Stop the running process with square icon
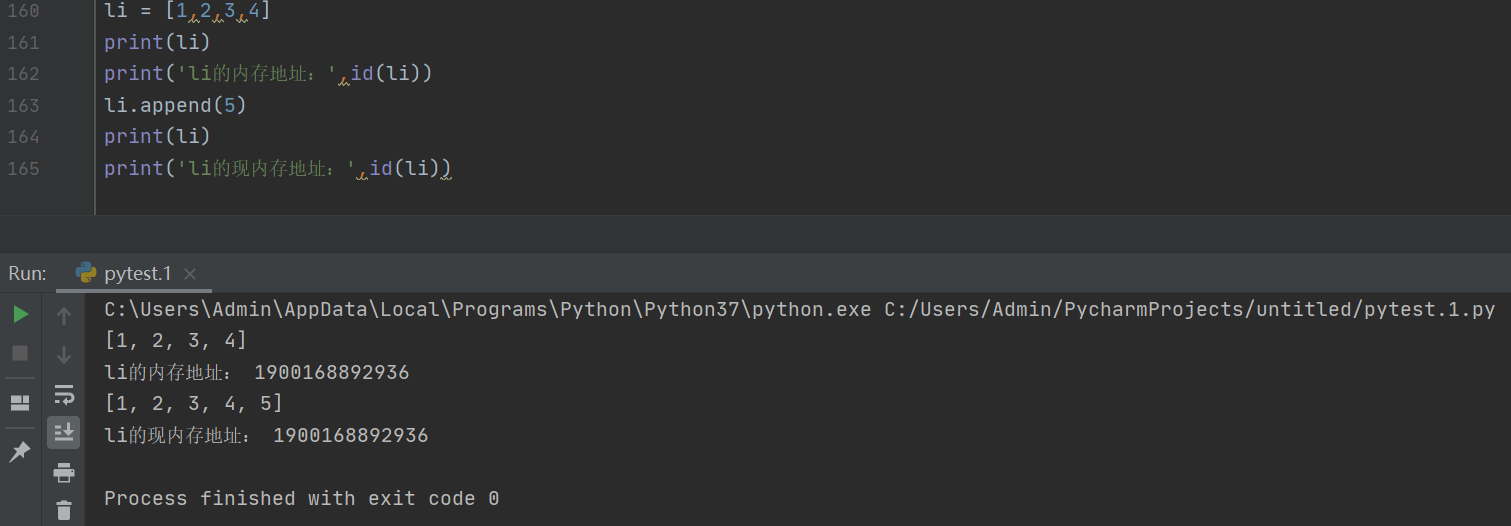 coord(20,353)
